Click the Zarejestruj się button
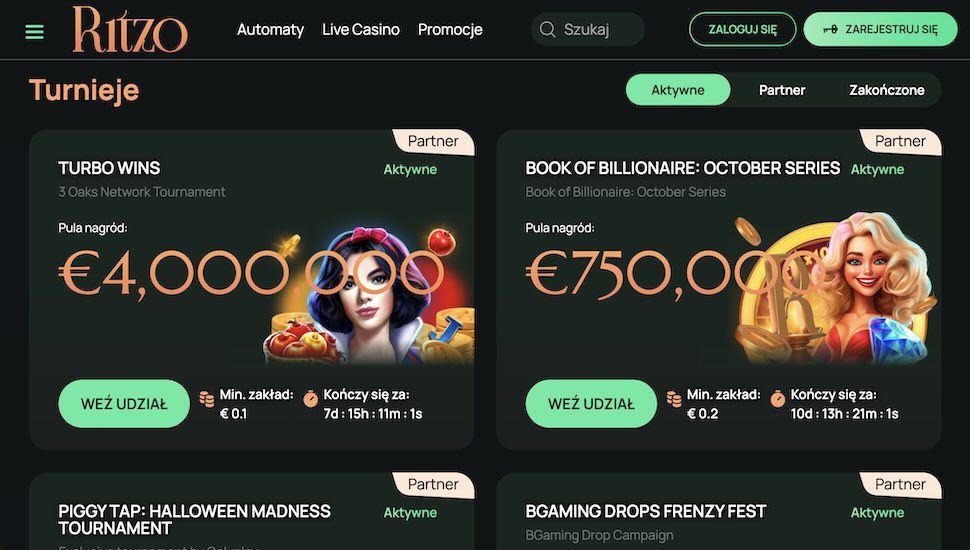970x550 pixels. point(880,29)
